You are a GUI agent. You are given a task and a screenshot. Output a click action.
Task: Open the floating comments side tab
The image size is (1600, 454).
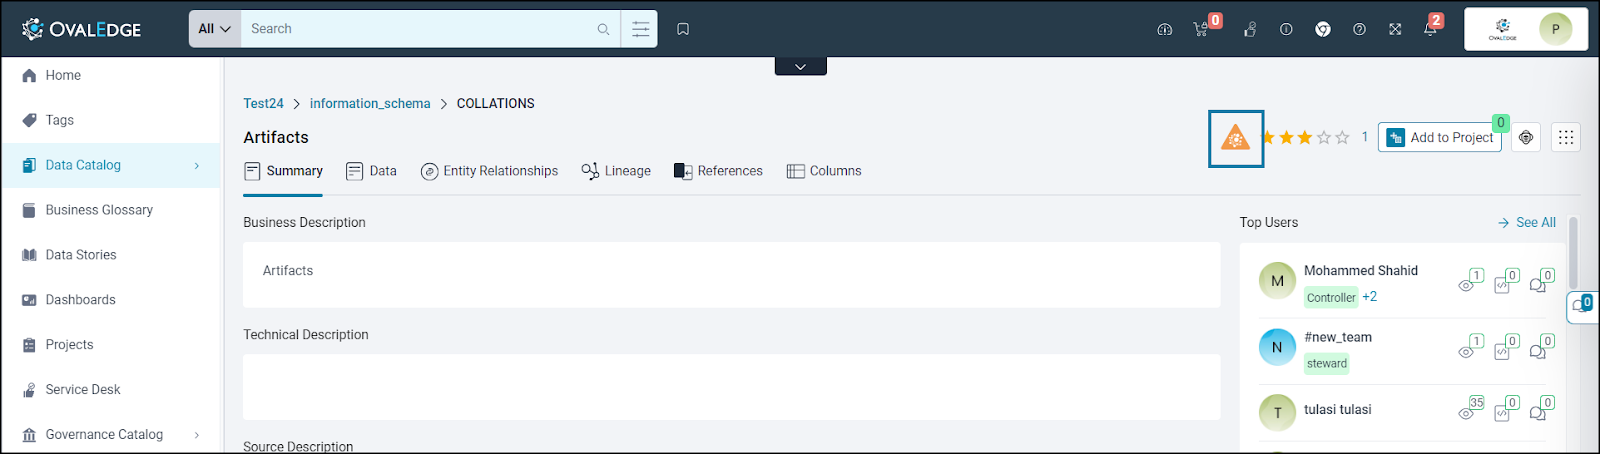1582,305
